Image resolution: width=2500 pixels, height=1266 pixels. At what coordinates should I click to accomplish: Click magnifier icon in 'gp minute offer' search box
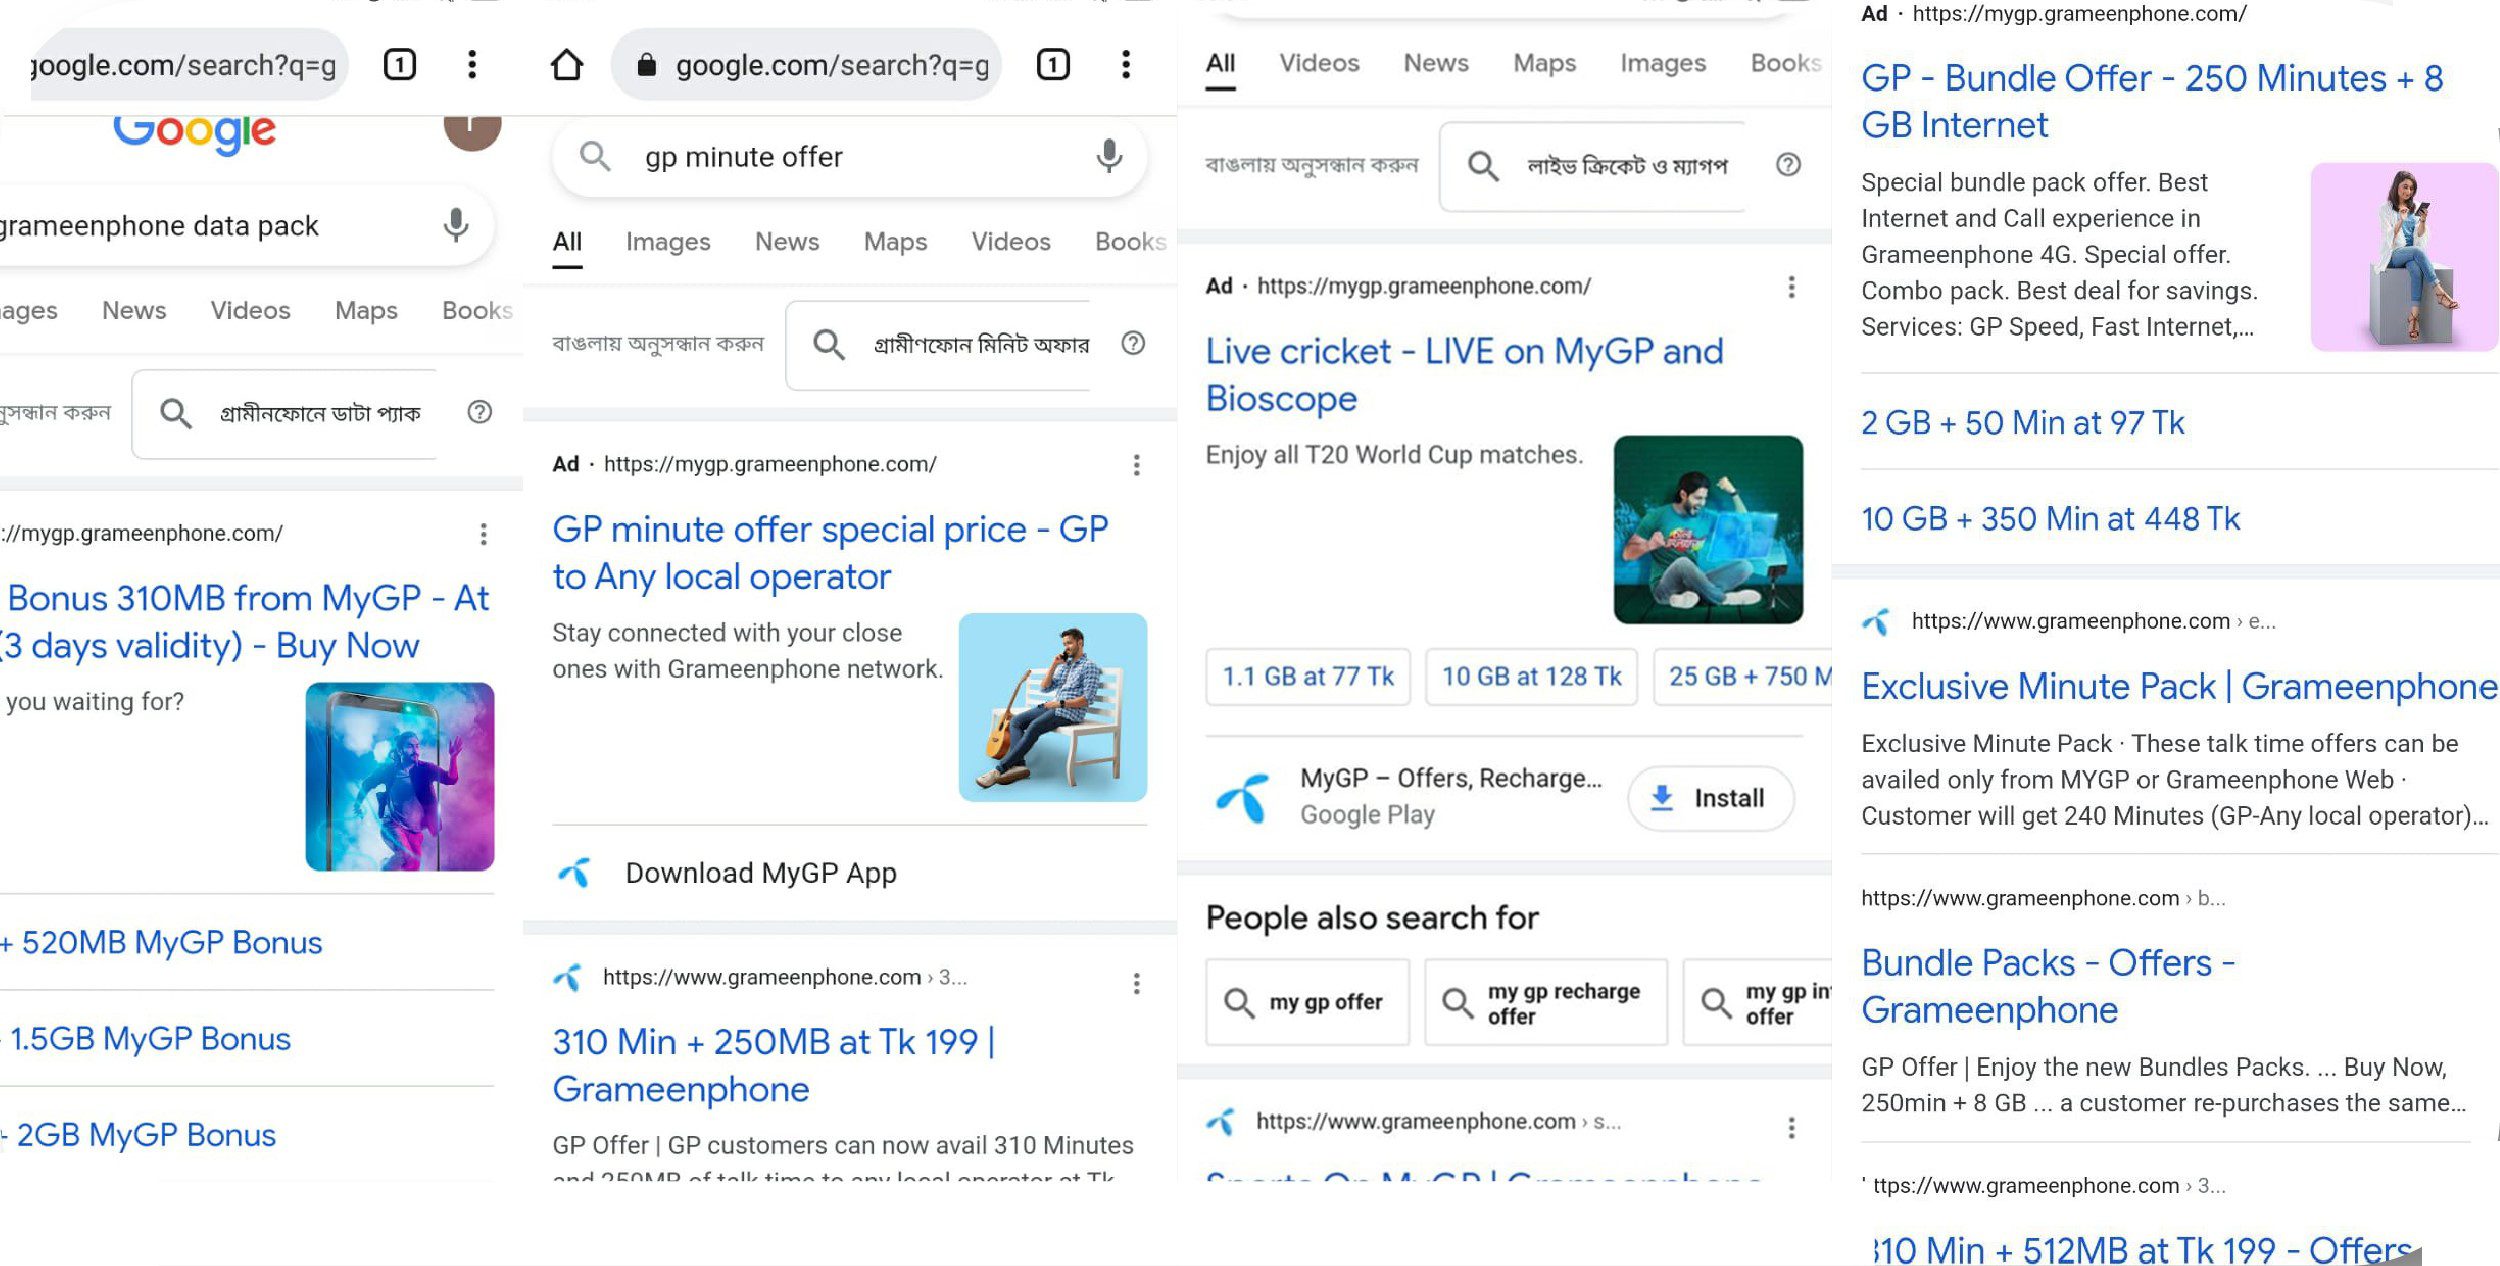coord(595,156)
